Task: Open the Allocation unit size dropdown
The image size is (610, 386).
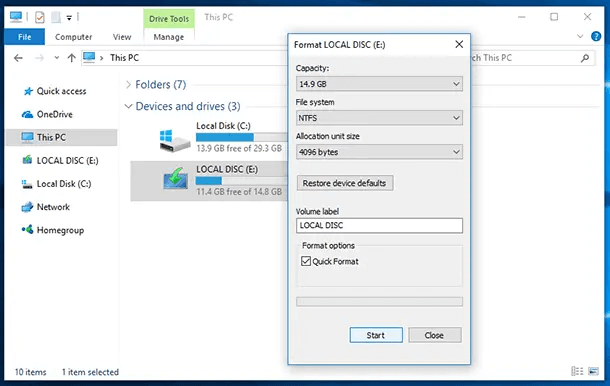Action: pyautogui.click(x=379, y=152)
